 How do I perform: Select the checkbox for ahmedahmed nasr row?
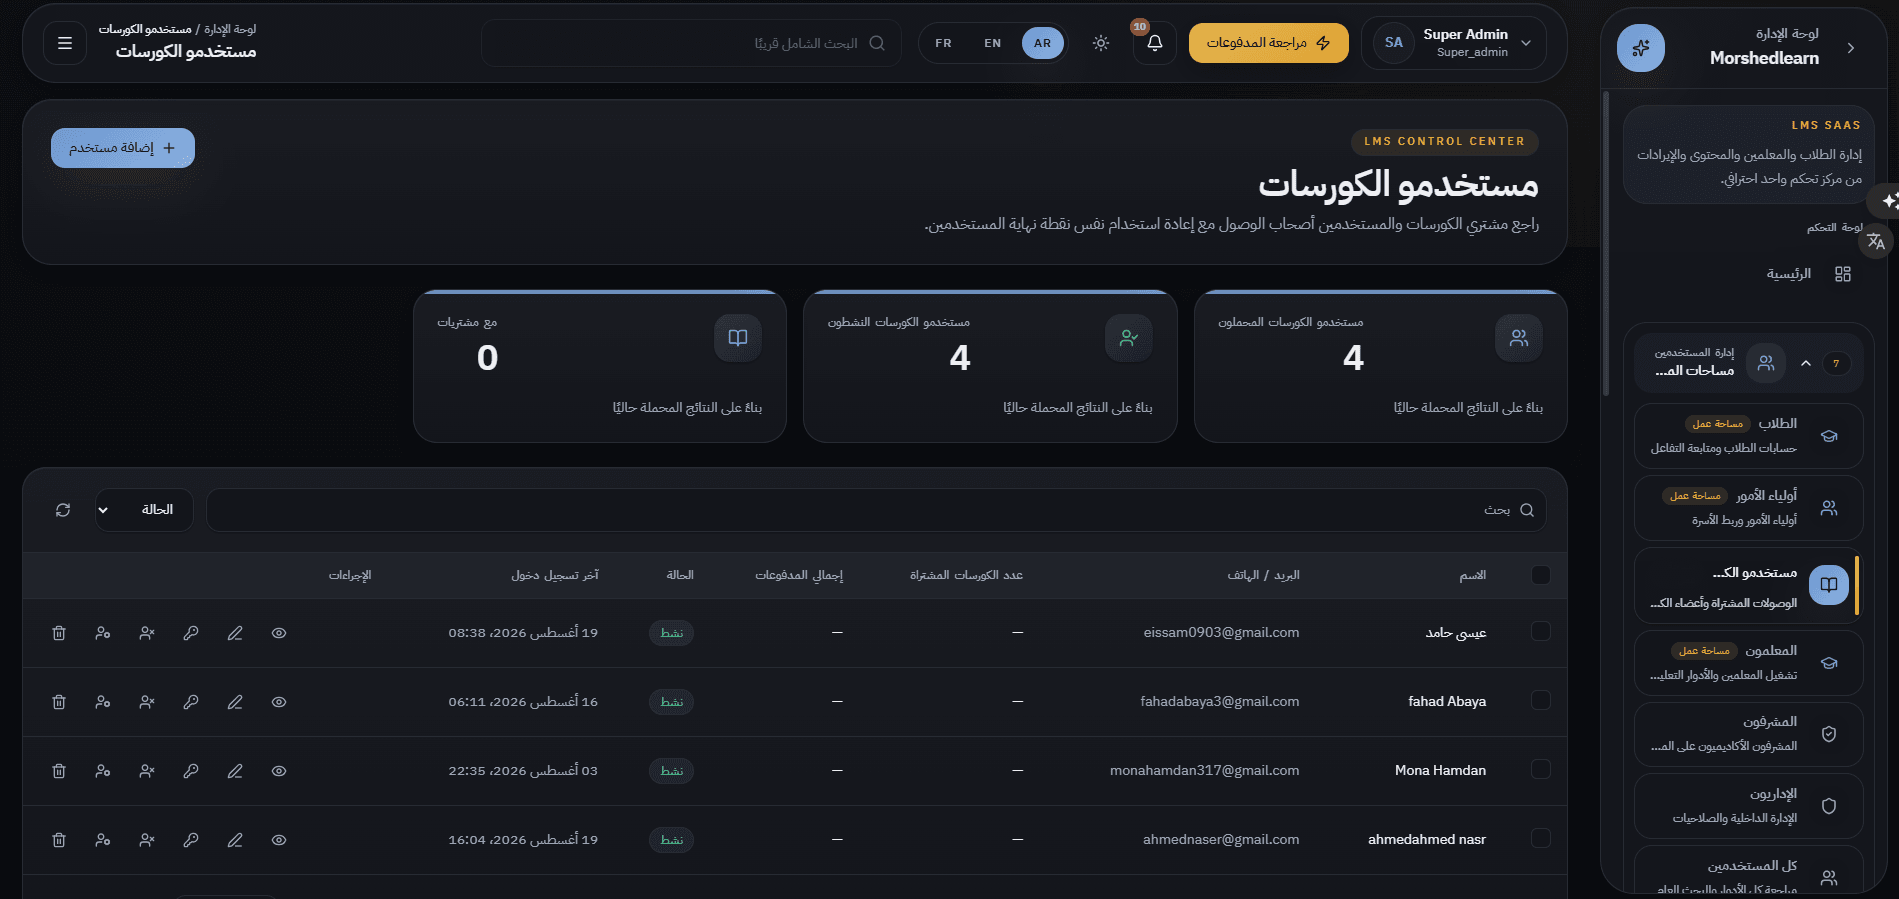click(1541, 838)
